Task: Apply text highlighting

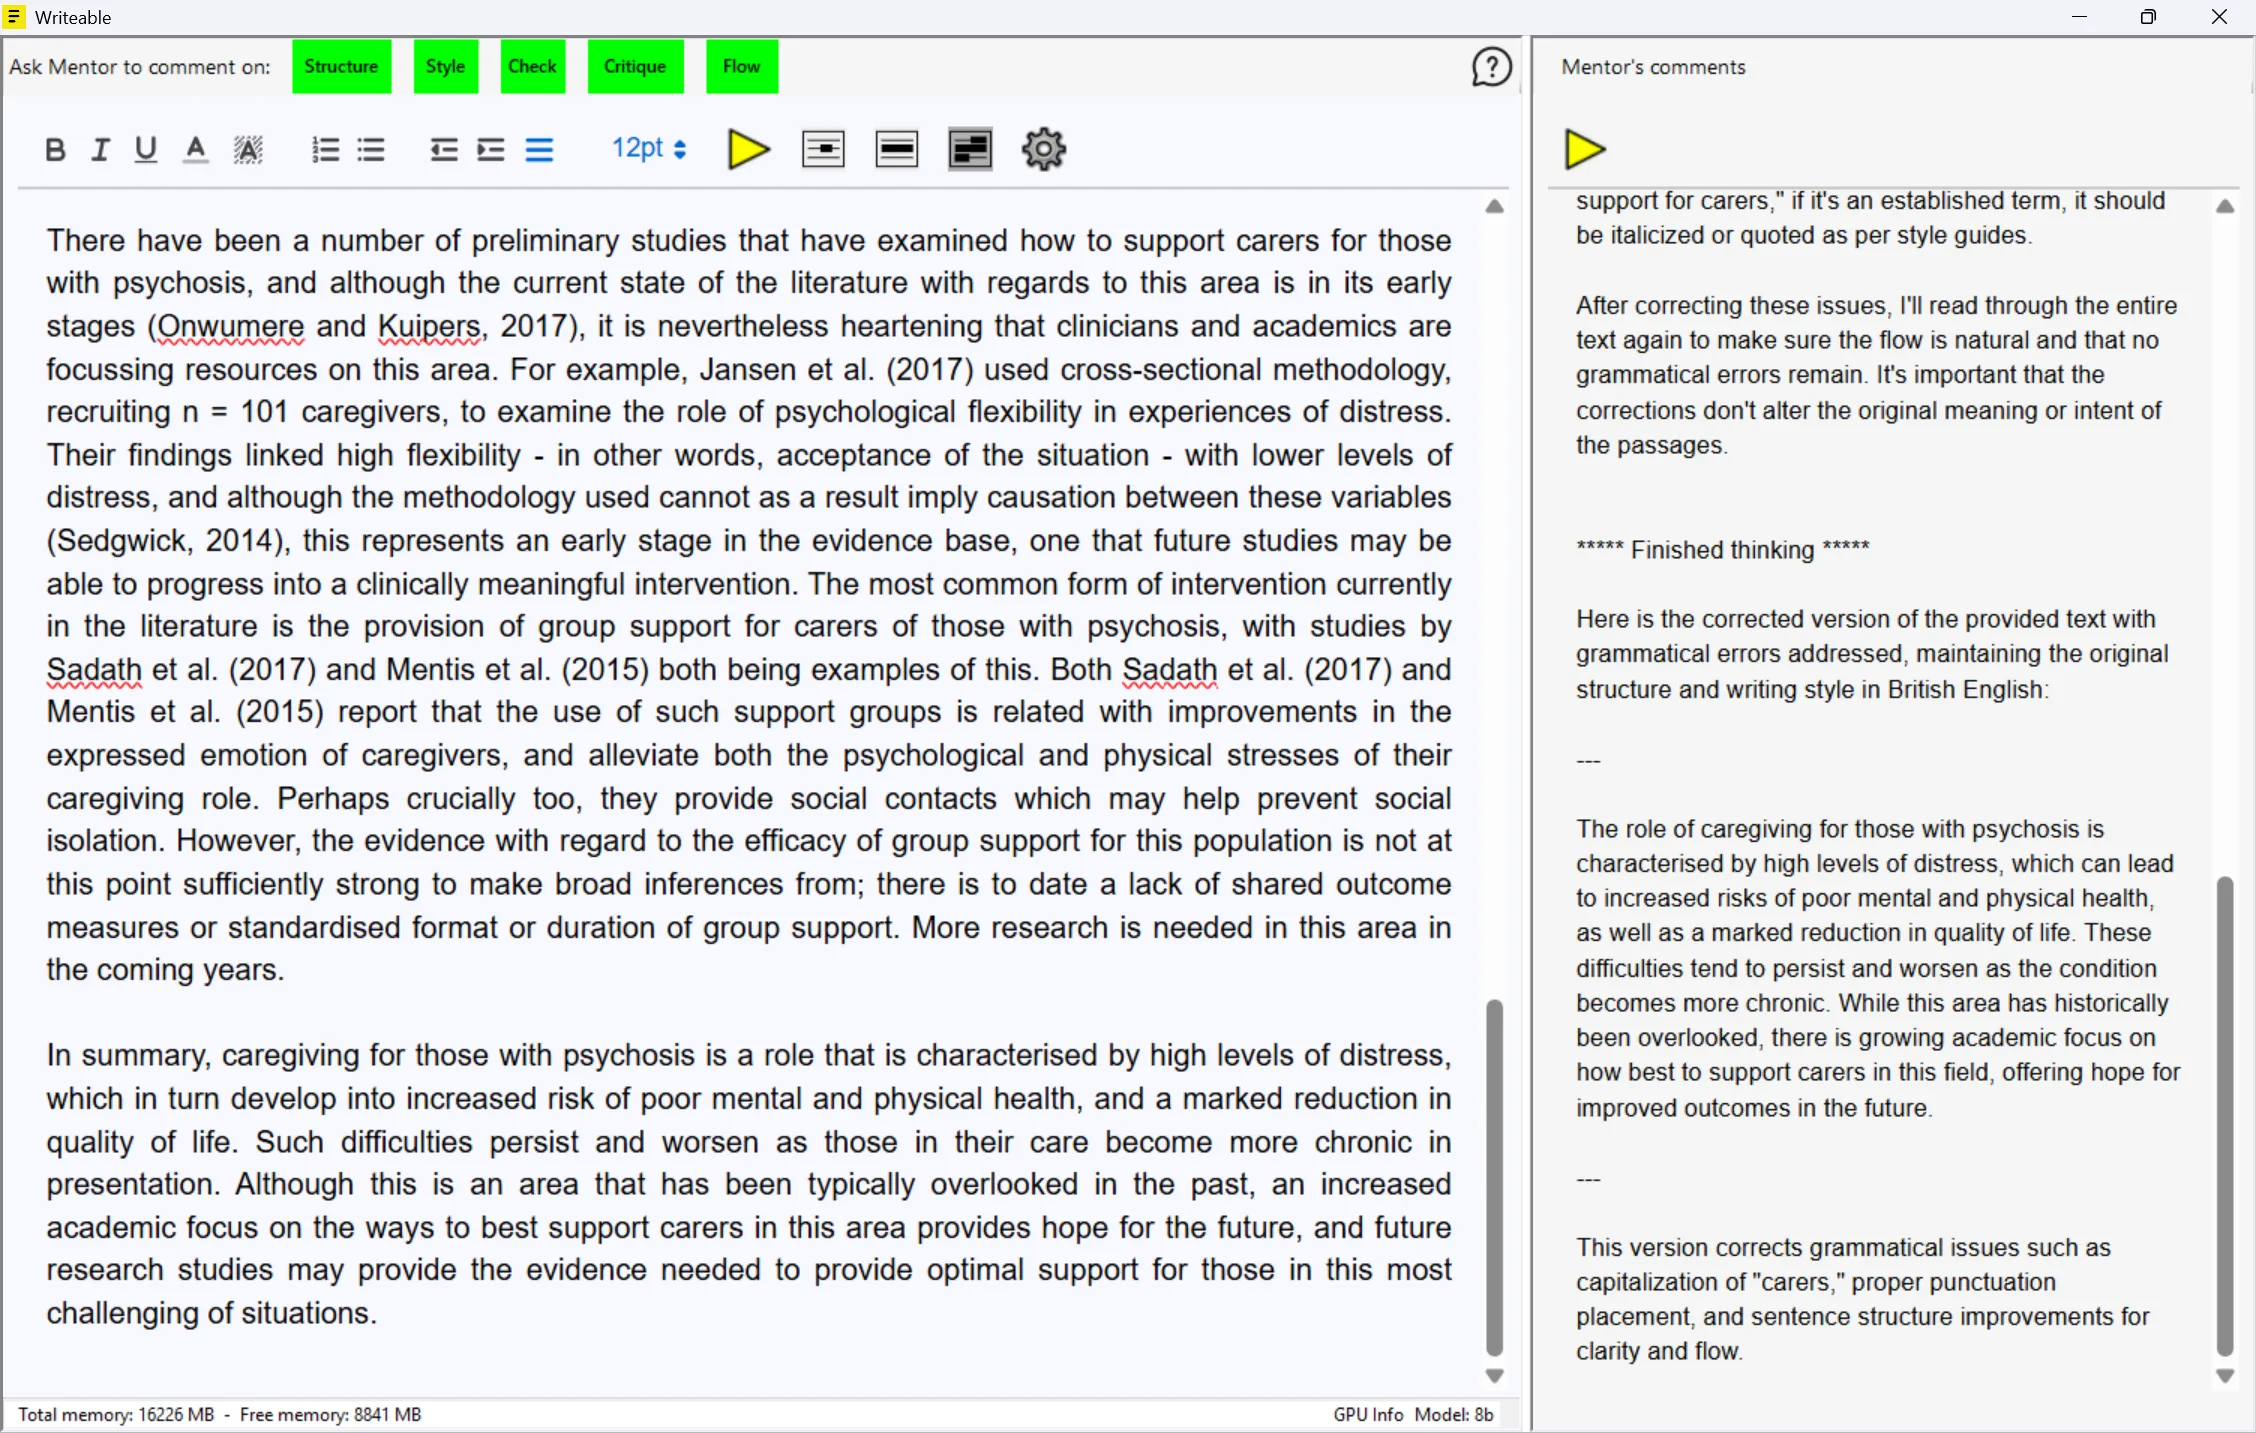Action: [x=247, y=149]
